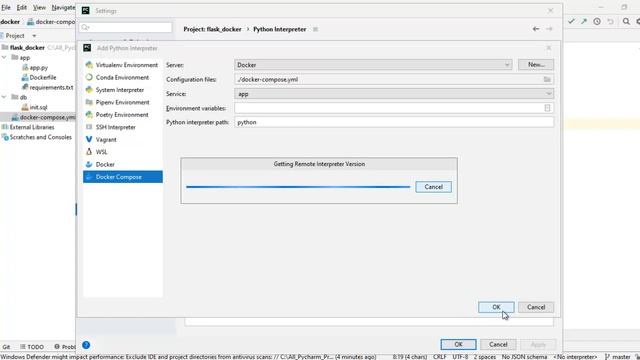The image size is (640, 360).
Task: Click Windows Defender notification in status bar
Action: click(x=188, y=357)
